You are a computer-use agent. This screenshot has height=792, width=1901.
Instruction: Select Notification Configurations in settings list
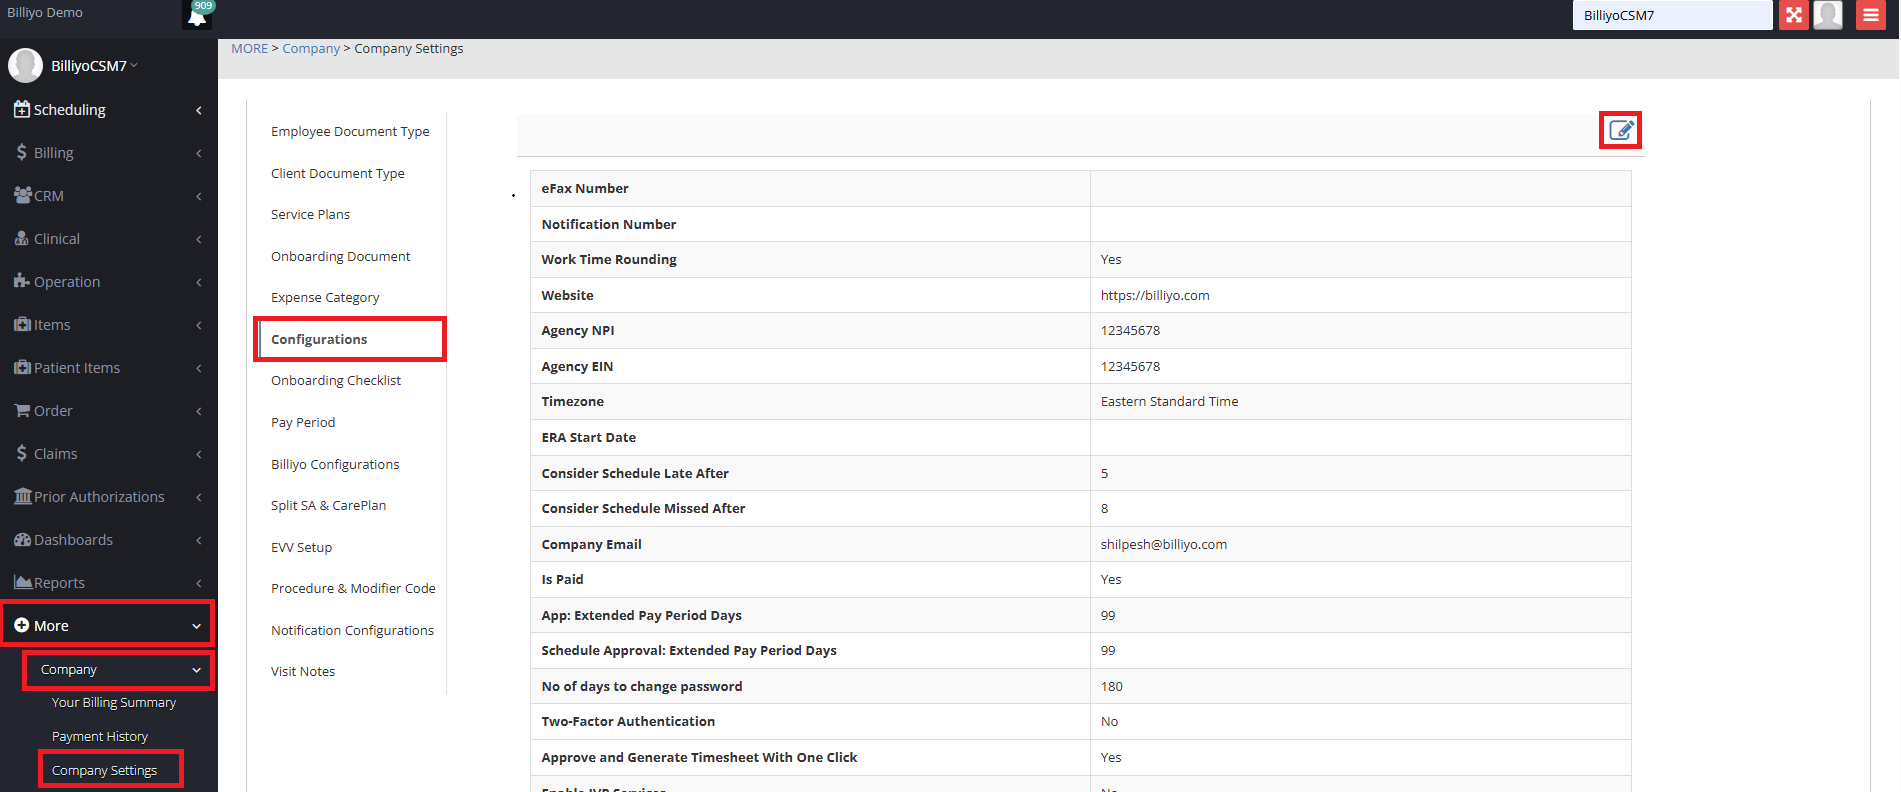pyautogui.click(x=352, y=631)
